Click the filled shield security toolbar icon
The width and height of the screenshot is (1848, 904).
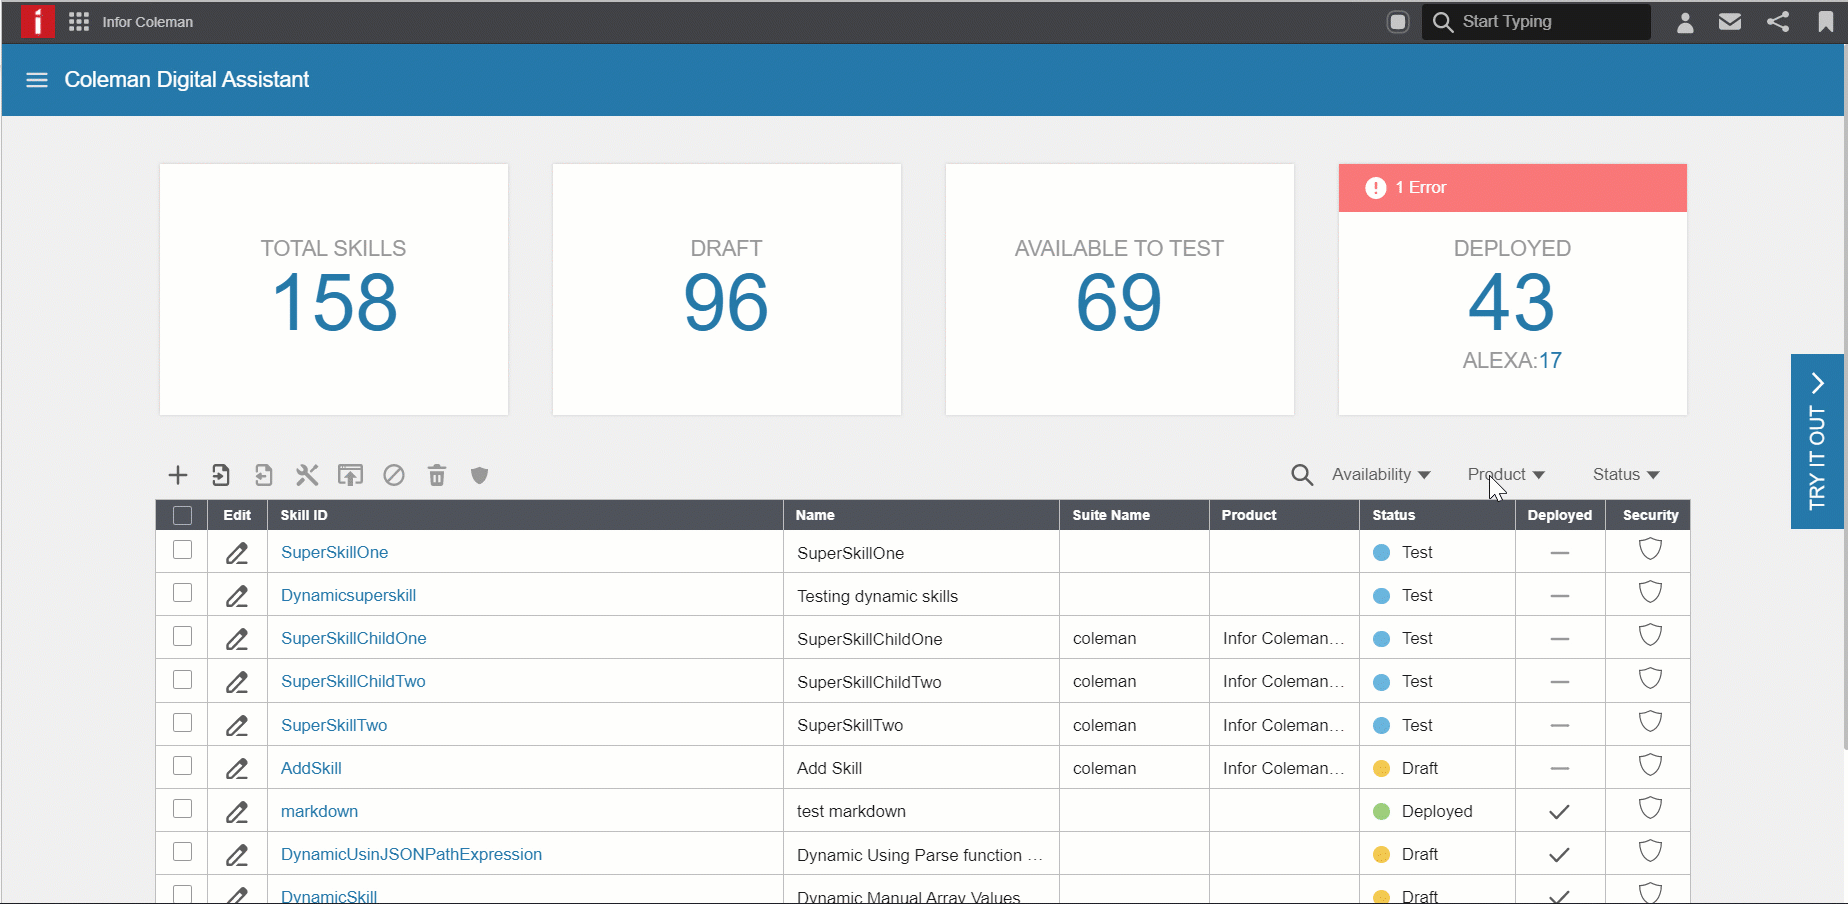click(x=480, y=475)
